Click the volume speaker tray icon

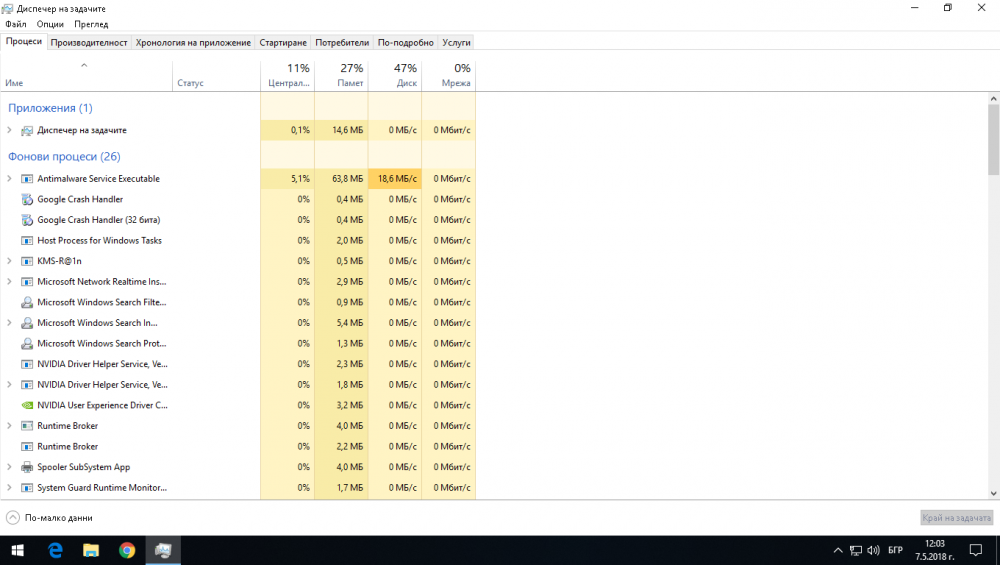coord(873,550)
